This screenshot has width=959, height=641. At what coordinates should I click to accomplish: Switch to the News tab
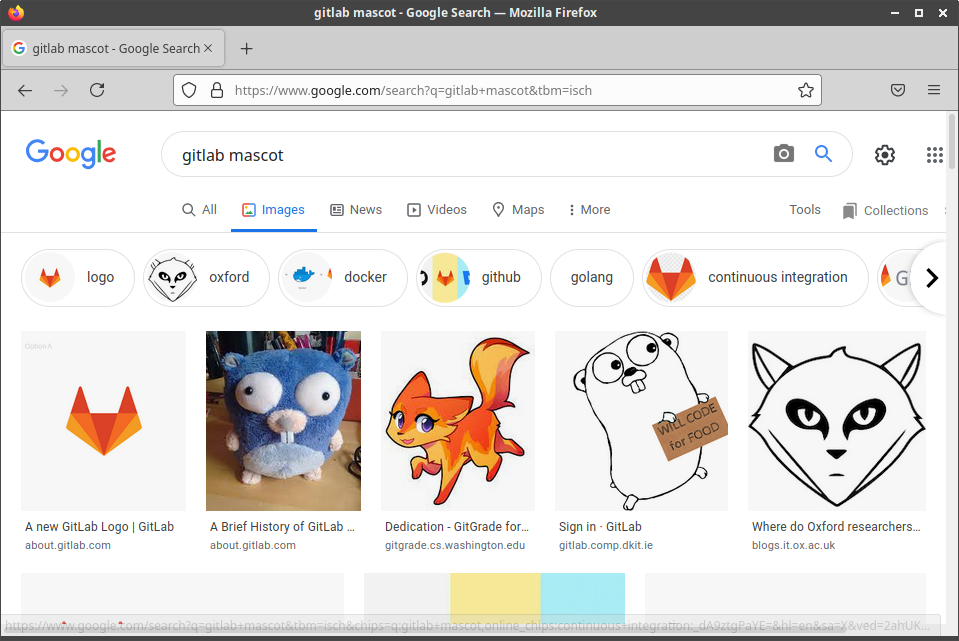(x=356, y=210)
